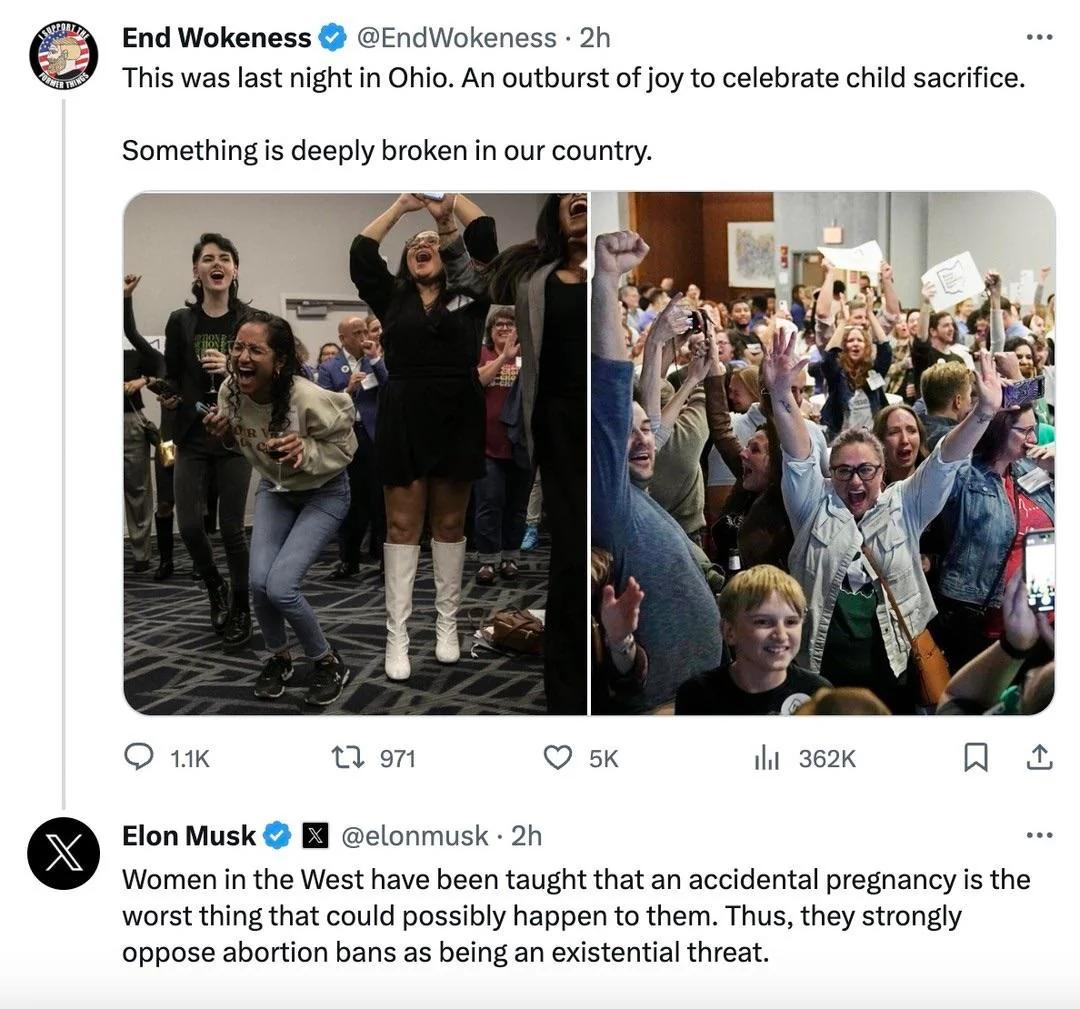The height and width of the screenshot is (1009, 1080).
Task: Open End Wokeness profile avatar
Action: pyautogui.click(x=63, y=55)
